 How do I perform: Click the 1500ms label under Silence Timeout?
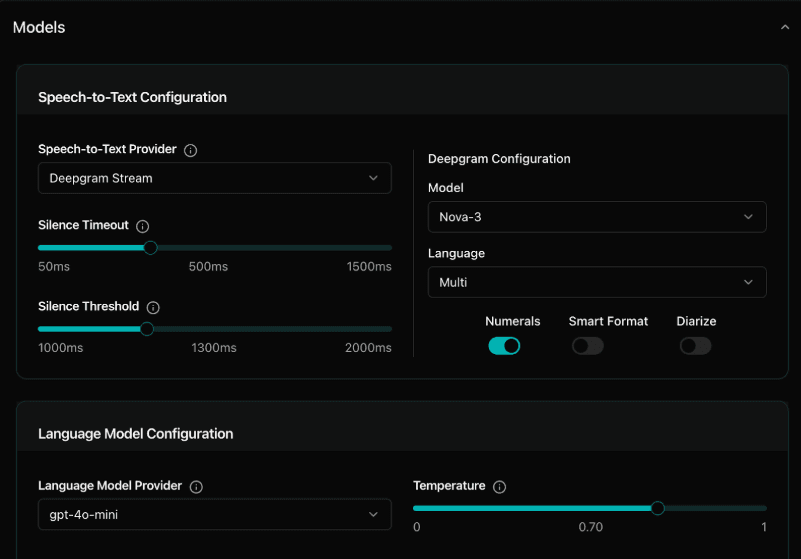[x=369, y=267]
